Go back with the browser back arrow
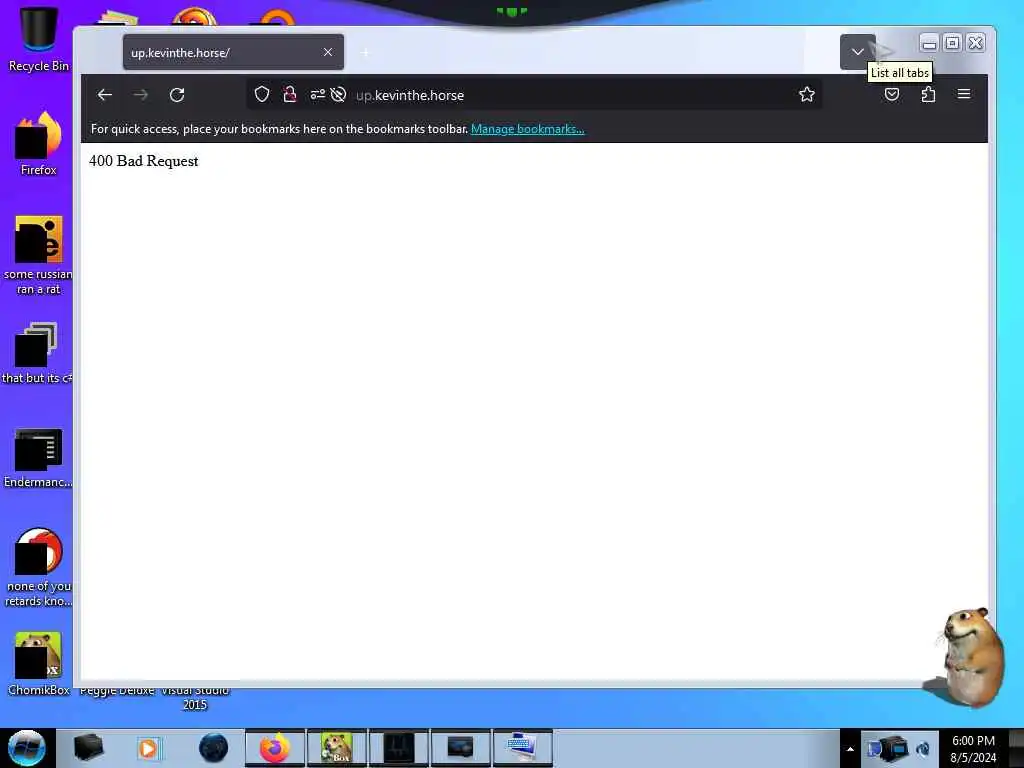Image resolution: width=1024 pixels, height=768 pixels. coord(104,95)
